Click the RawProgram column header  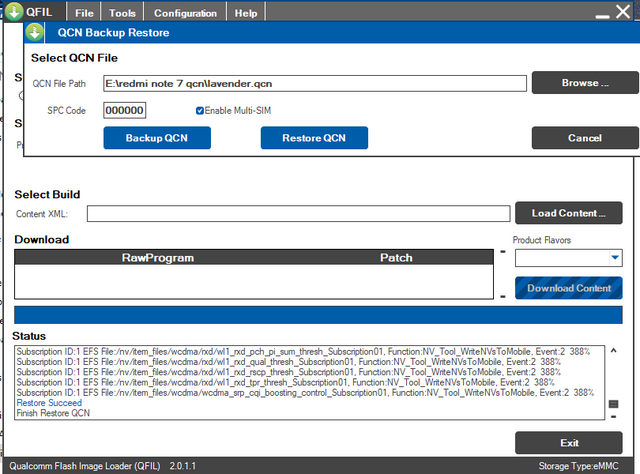coord(158,258)
